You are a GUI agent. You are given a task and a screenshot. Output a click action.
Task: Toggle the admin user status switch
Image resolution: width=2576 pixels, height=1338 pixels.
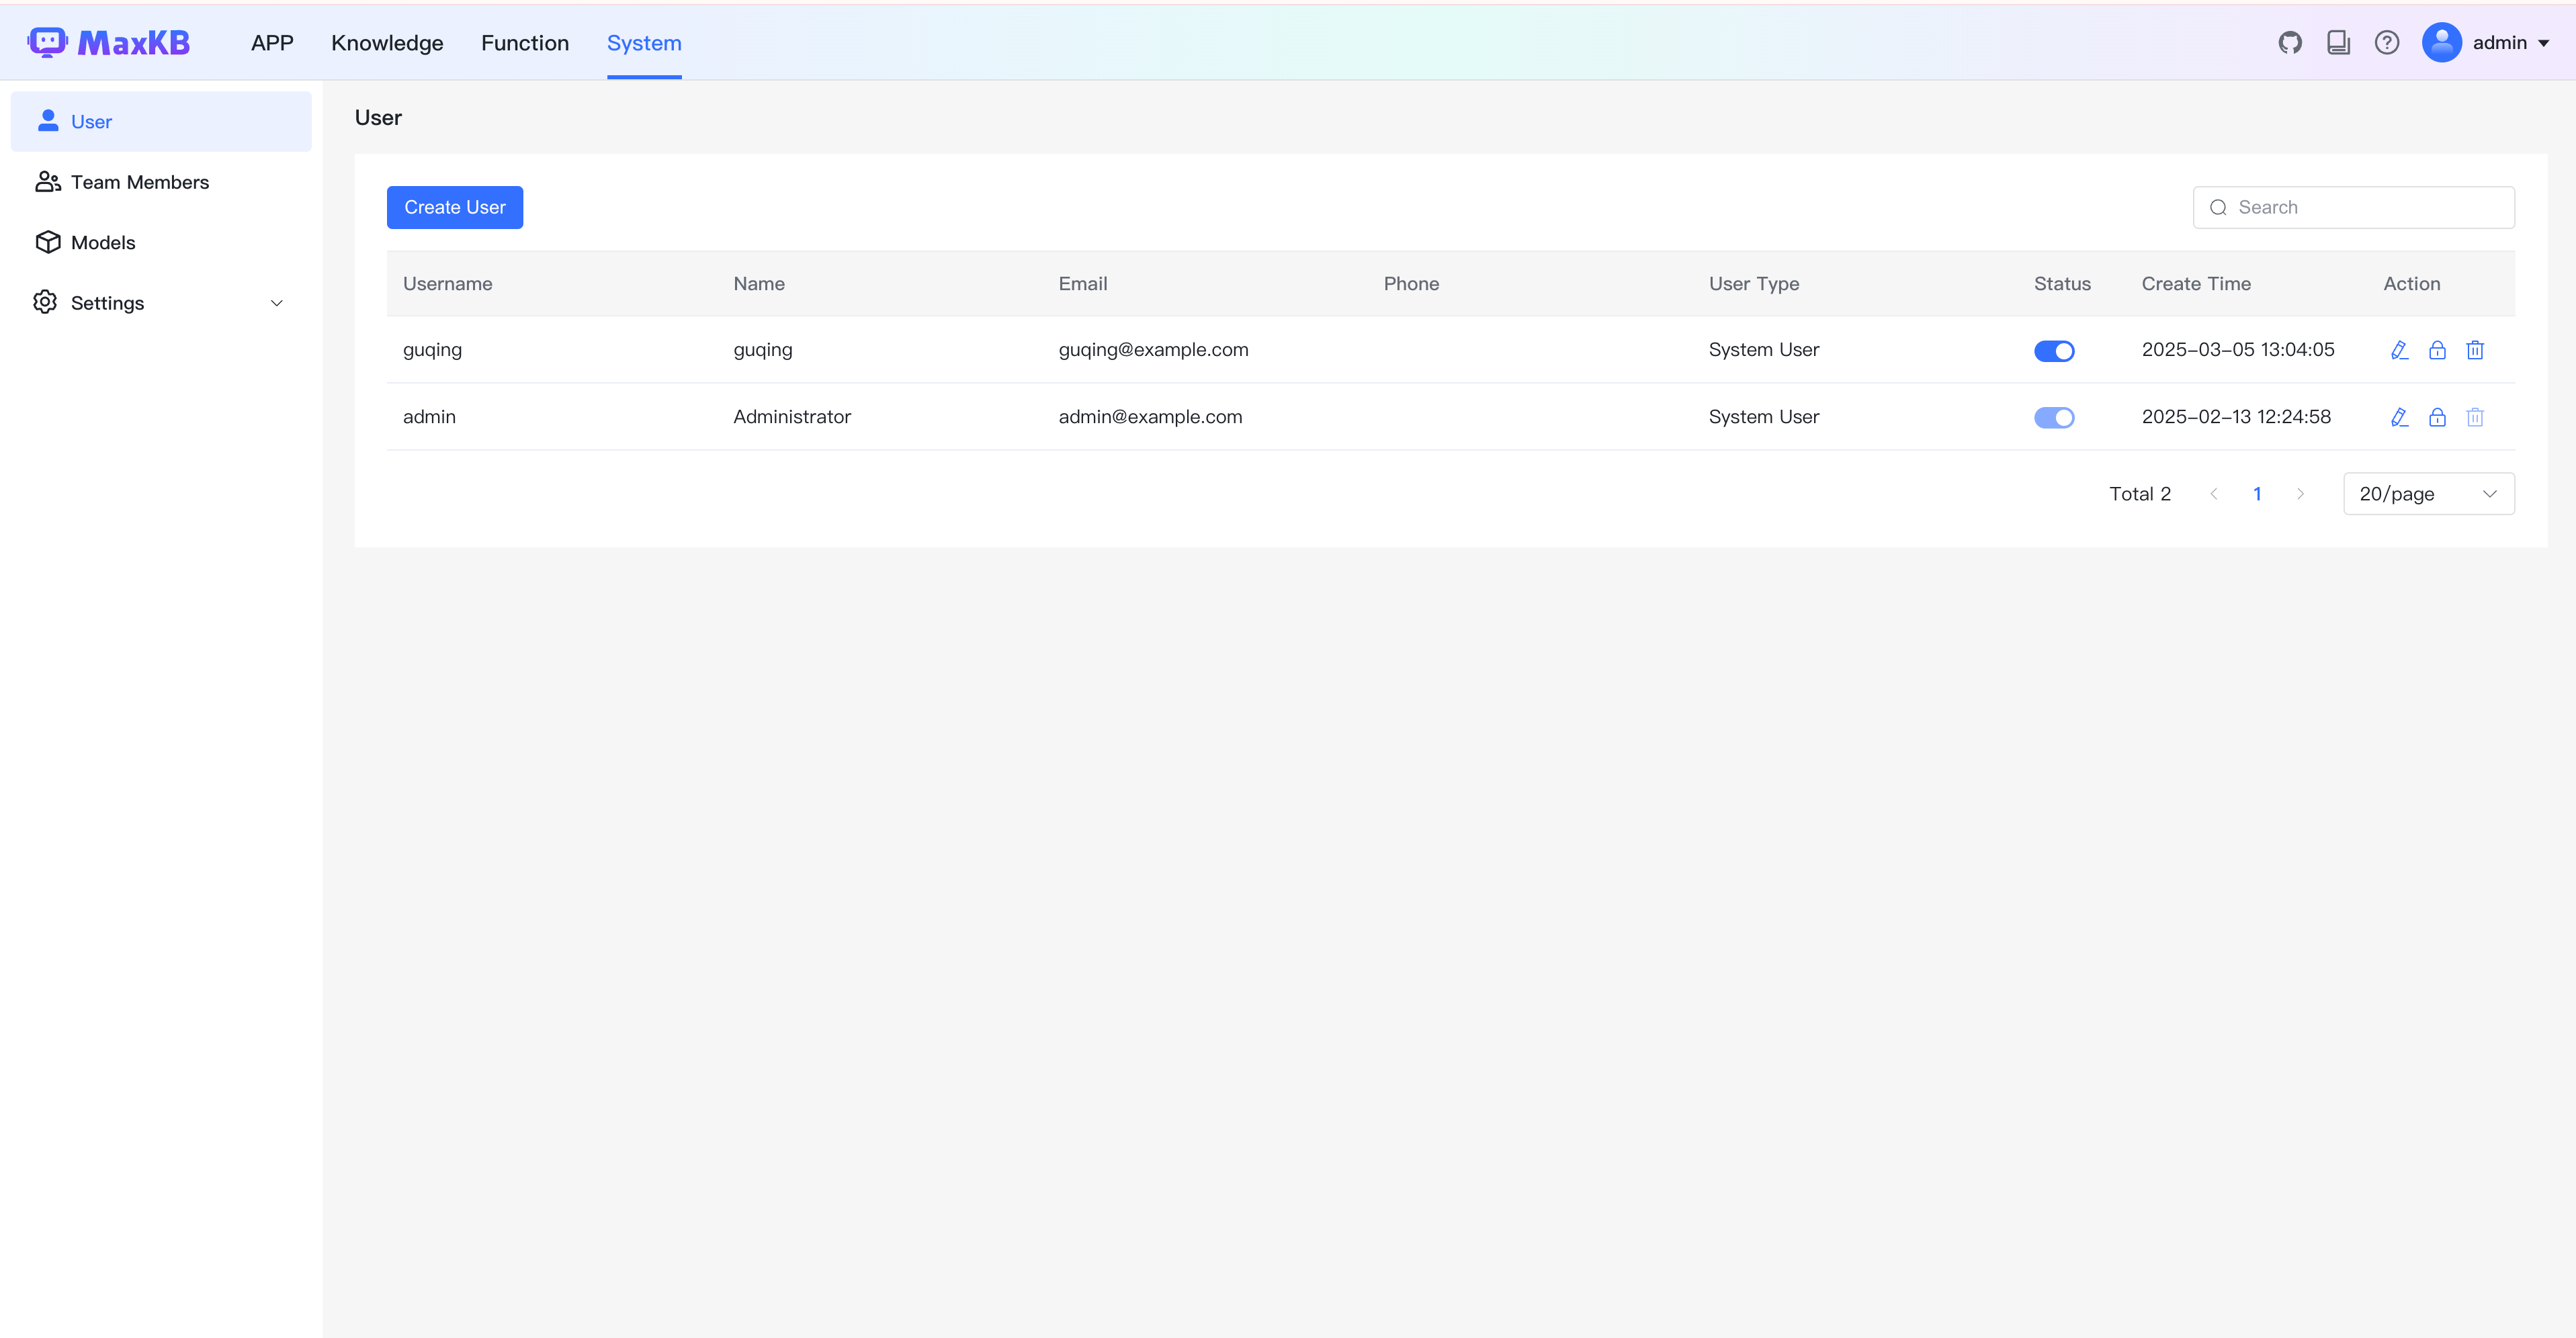2054,418
